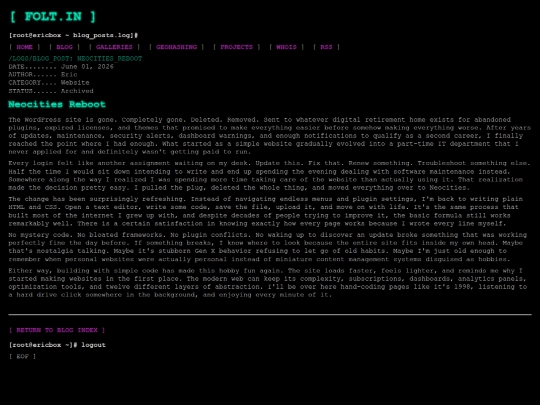The height and width of the screenshot is (405, 540).
Task: Click the CATEGORY Website line
Action: pos(49,83)
